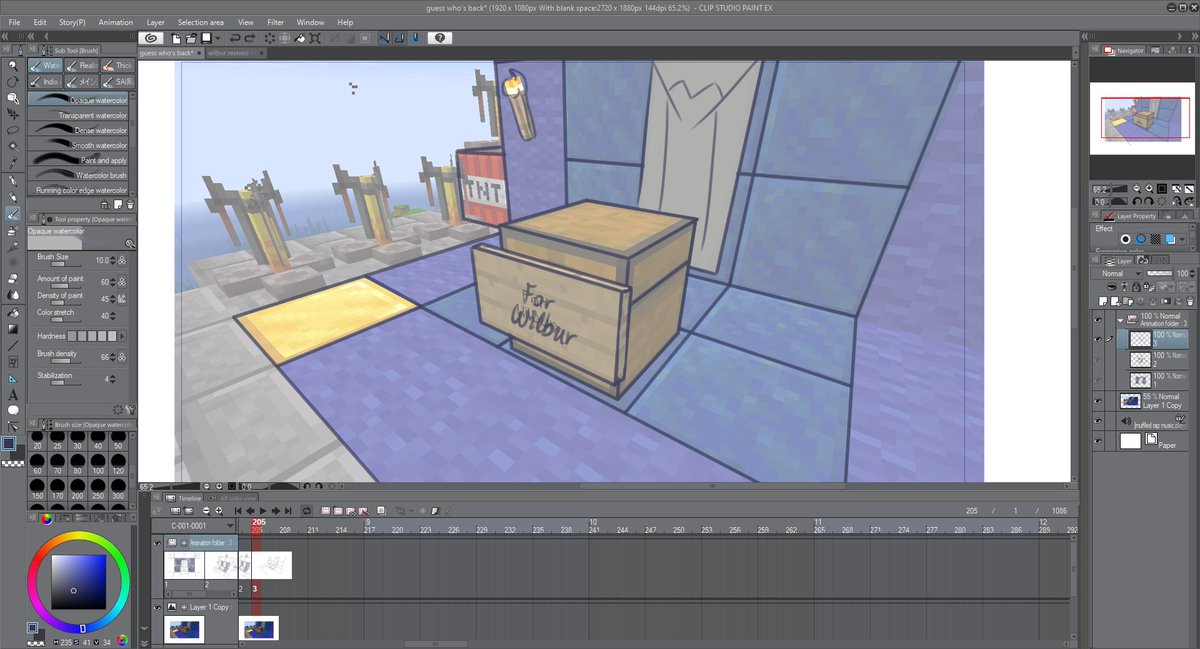Image resolution: width=1200 pixels, height=649 pixels.
Task: Open the help question mark icon
Action: point(439,38)
